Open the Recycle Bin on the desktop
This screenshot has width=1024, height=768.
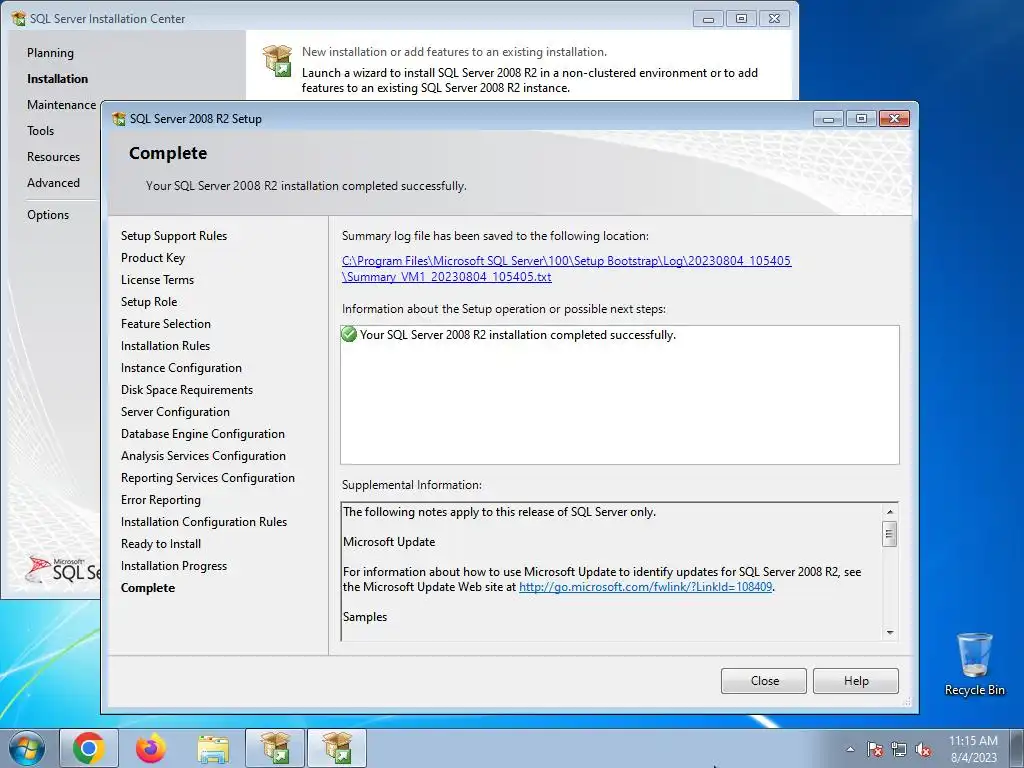pyautogui.click(x=974, y=664)
